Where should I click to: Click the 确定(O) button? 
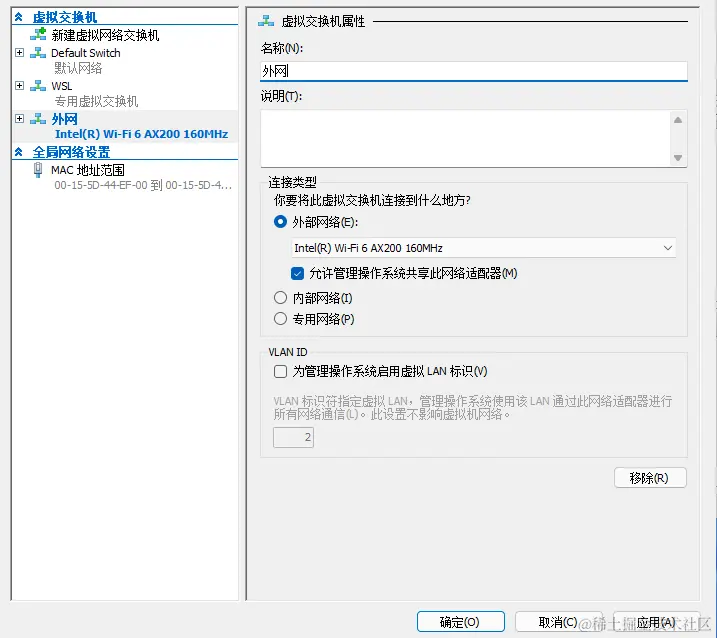pyautogui.click(x=460, y=622)
